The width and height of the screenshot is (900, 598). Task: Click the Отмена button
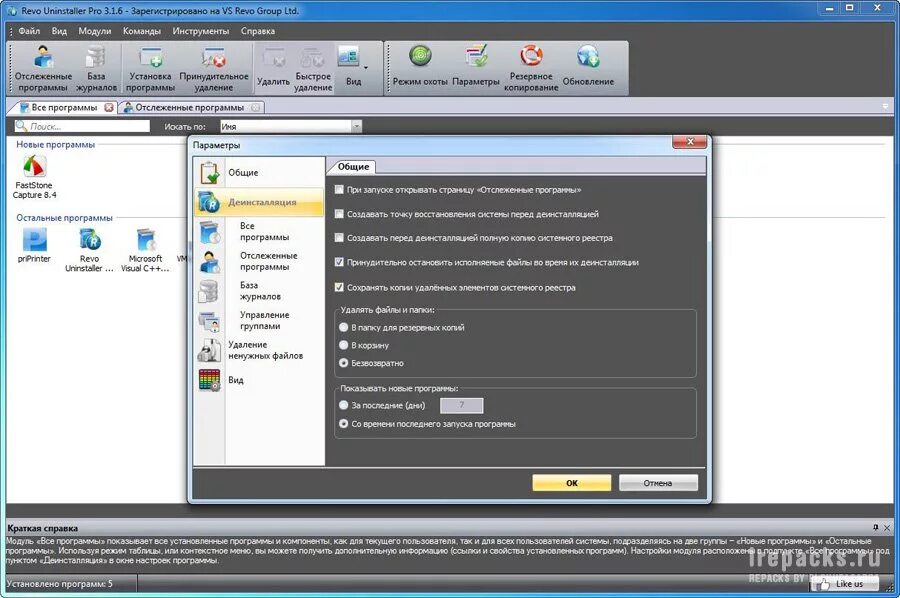(658, 483)
